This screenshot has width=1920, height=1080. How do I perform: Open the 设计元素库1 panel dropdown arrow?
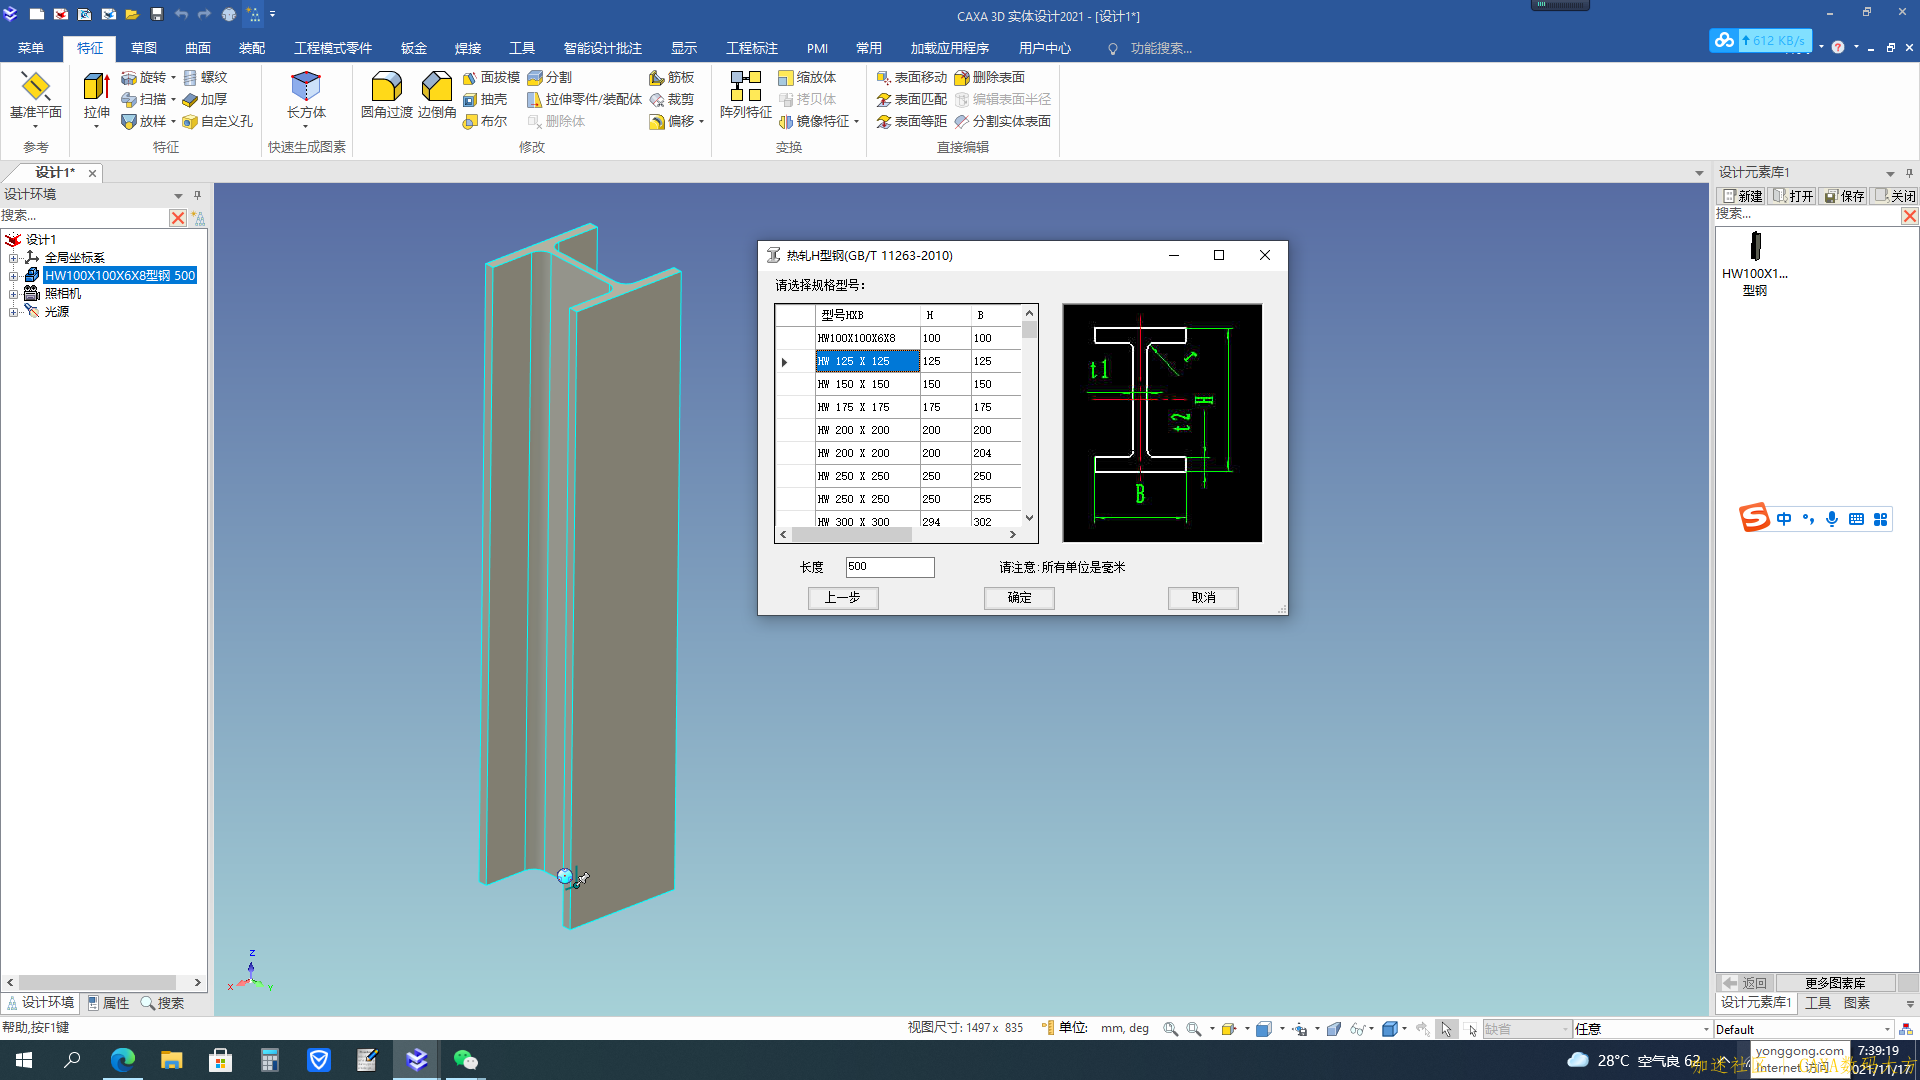coord(1890,173)
